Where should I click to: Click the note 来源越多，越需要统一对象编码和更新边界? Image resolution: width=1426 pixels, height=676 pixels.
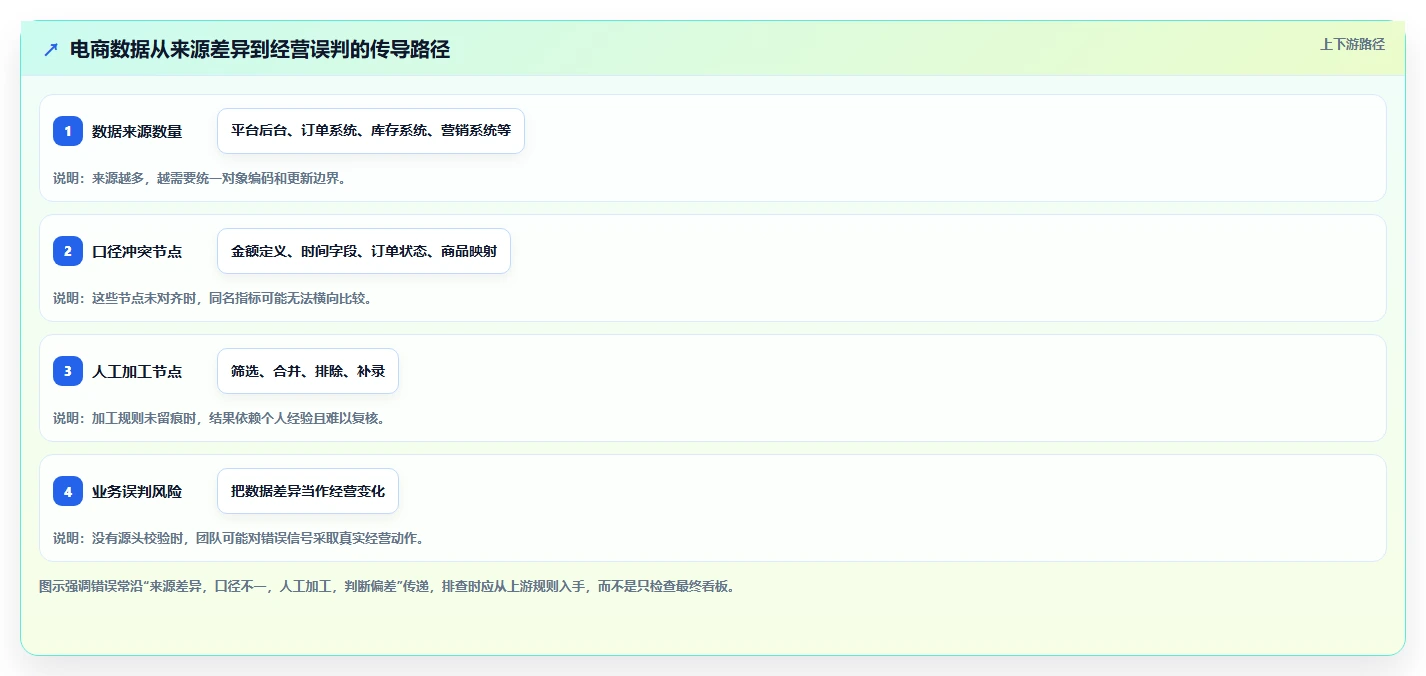pos(199,178)
